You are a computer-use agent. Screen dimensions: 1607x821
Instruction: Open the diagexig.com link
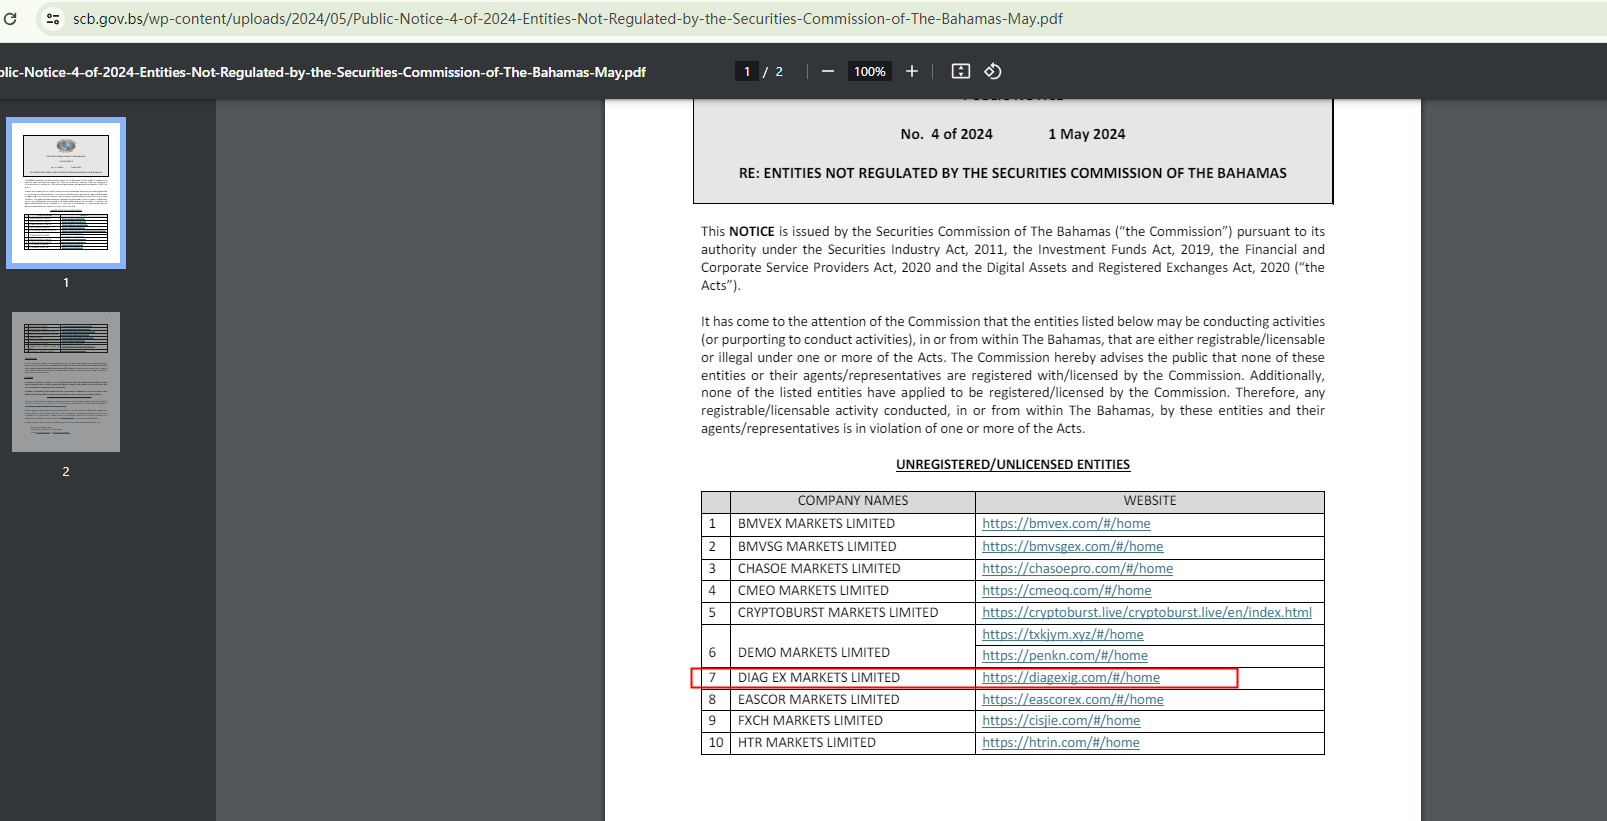click(1070, 678)
